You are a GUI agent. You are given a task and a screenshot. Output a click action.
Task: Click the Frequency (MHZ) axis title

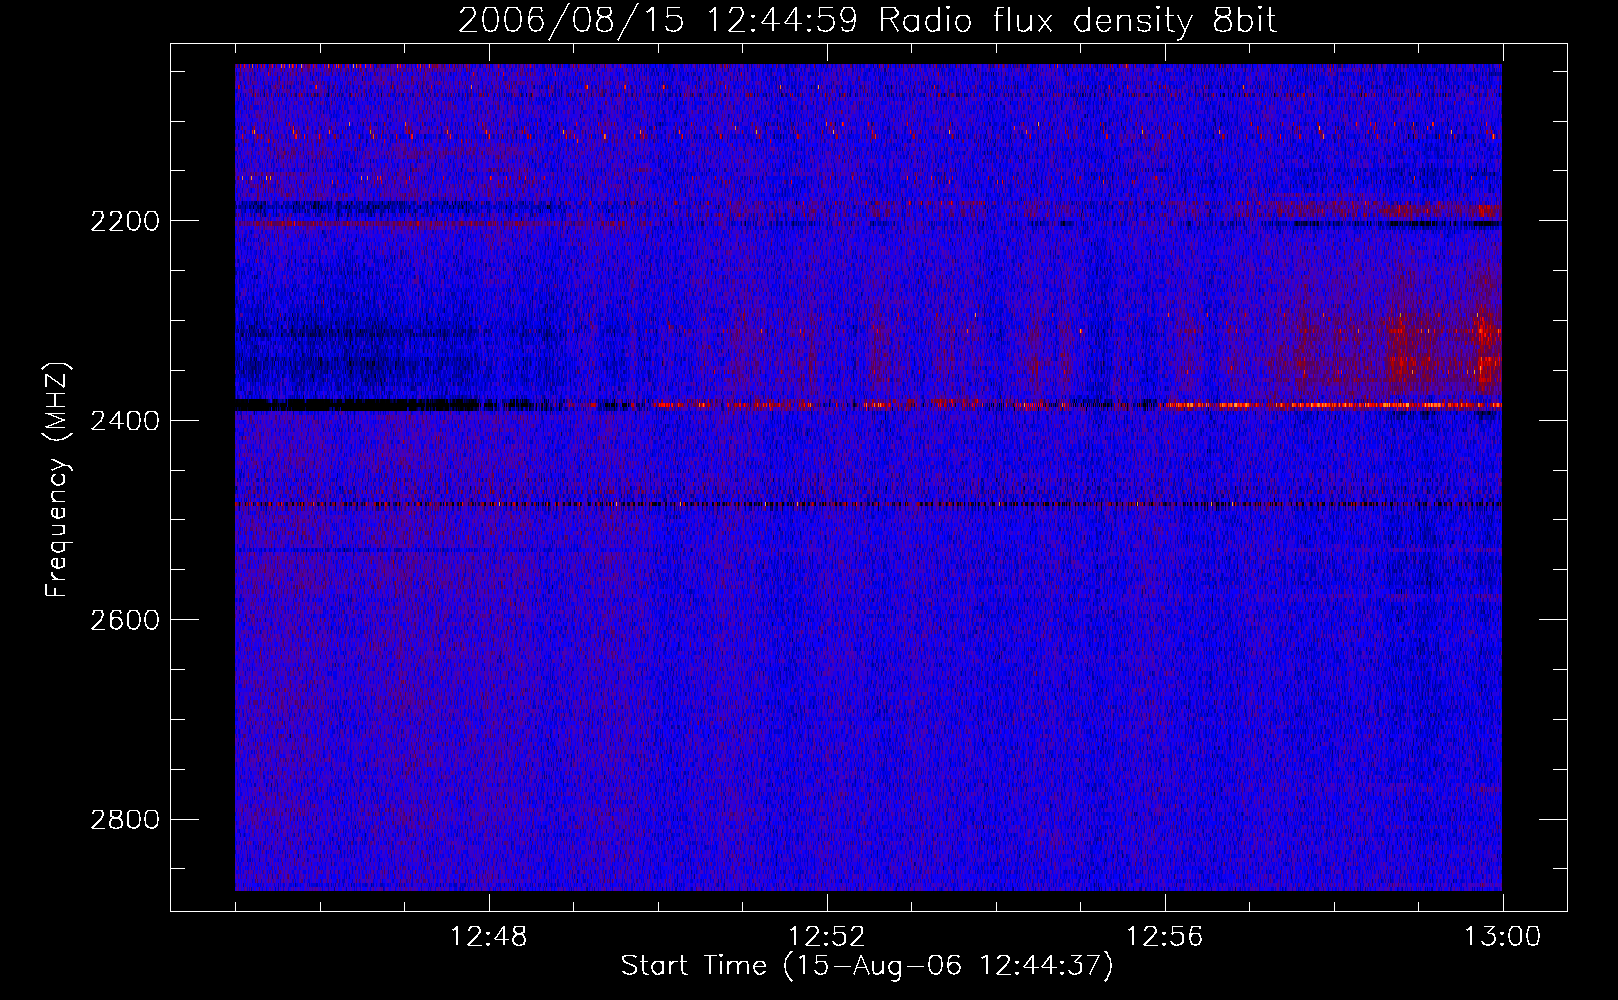click(x=57, y=480)
